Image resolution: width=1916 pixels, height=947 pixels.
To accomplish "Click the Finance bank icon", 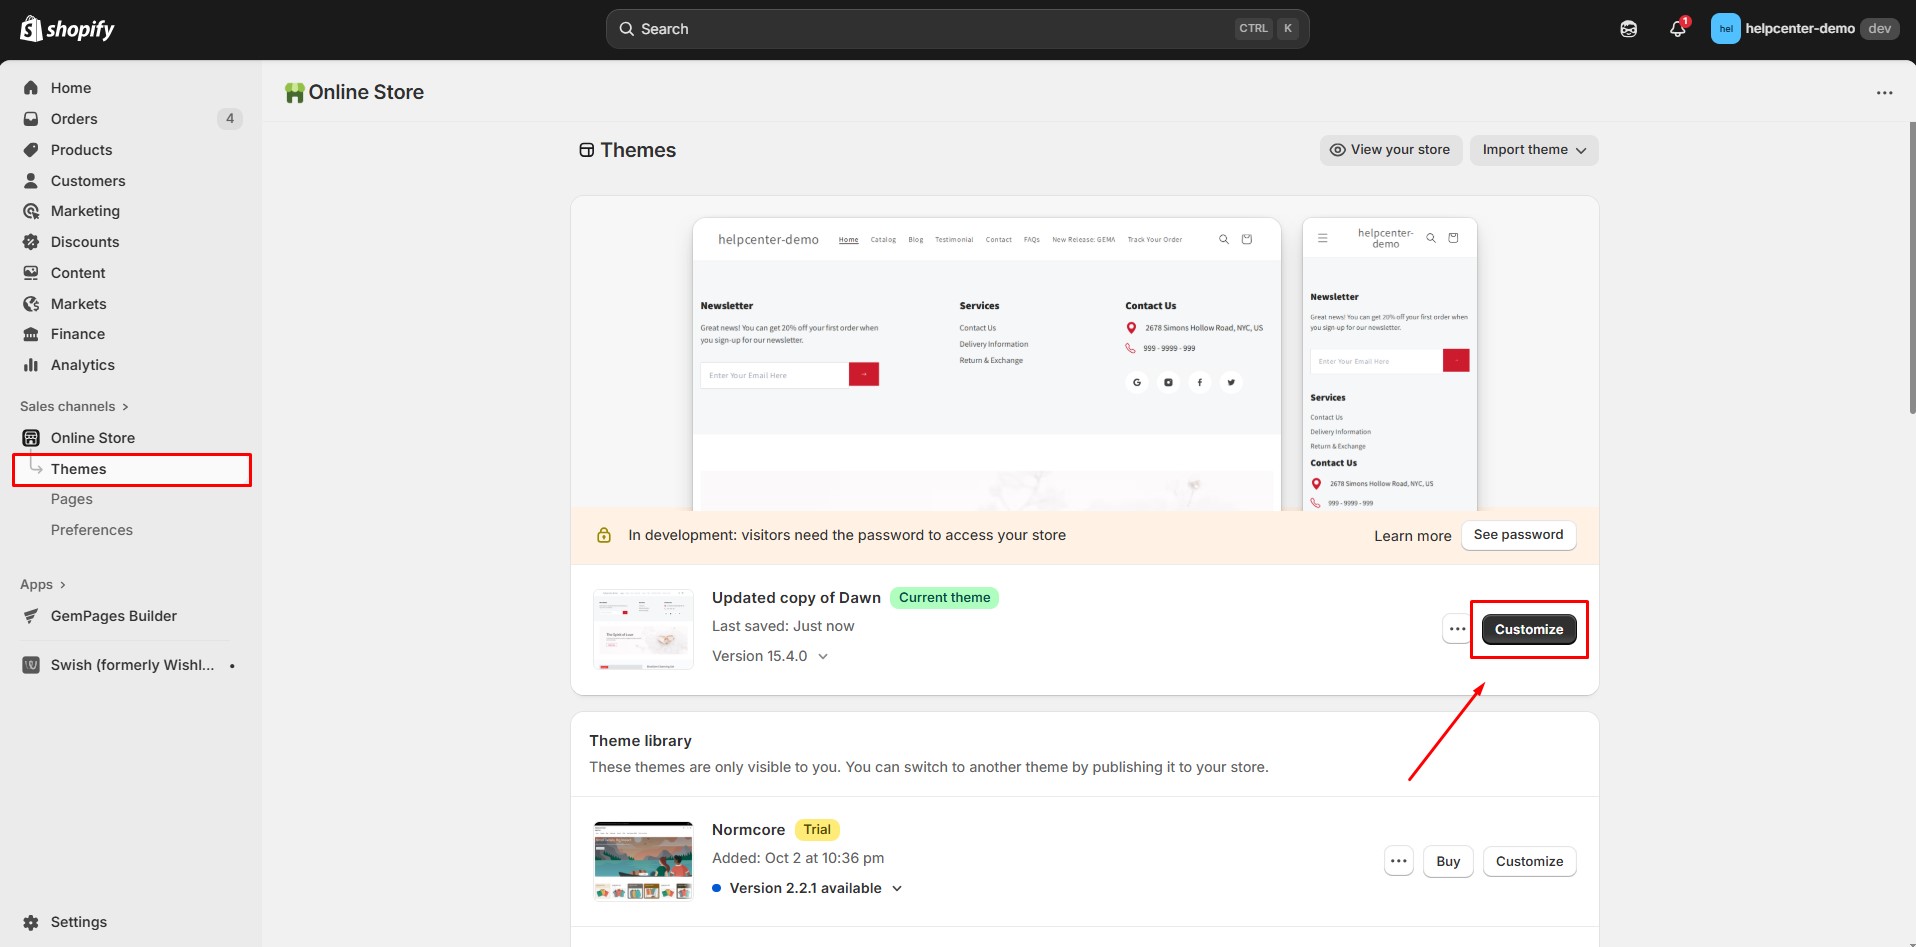I will pos(31,334).
